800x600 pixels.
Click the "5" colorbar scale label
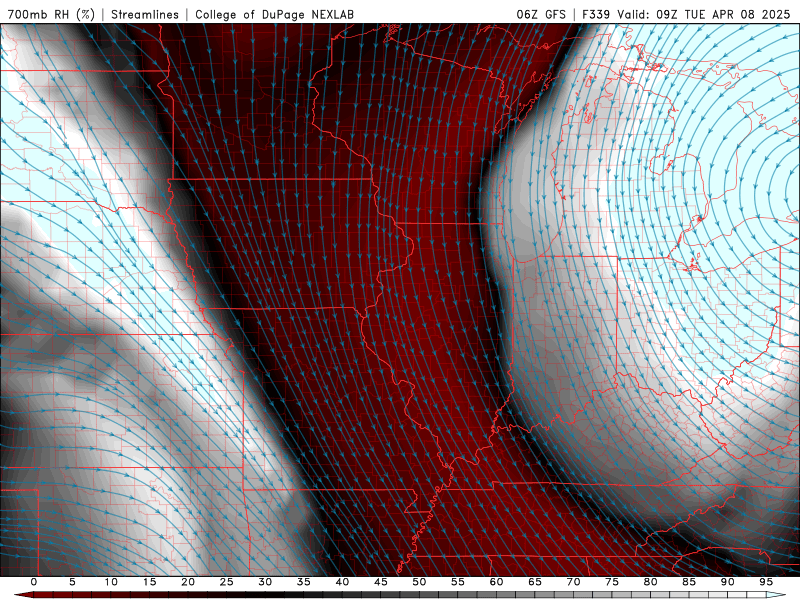(x=72, y=582)
